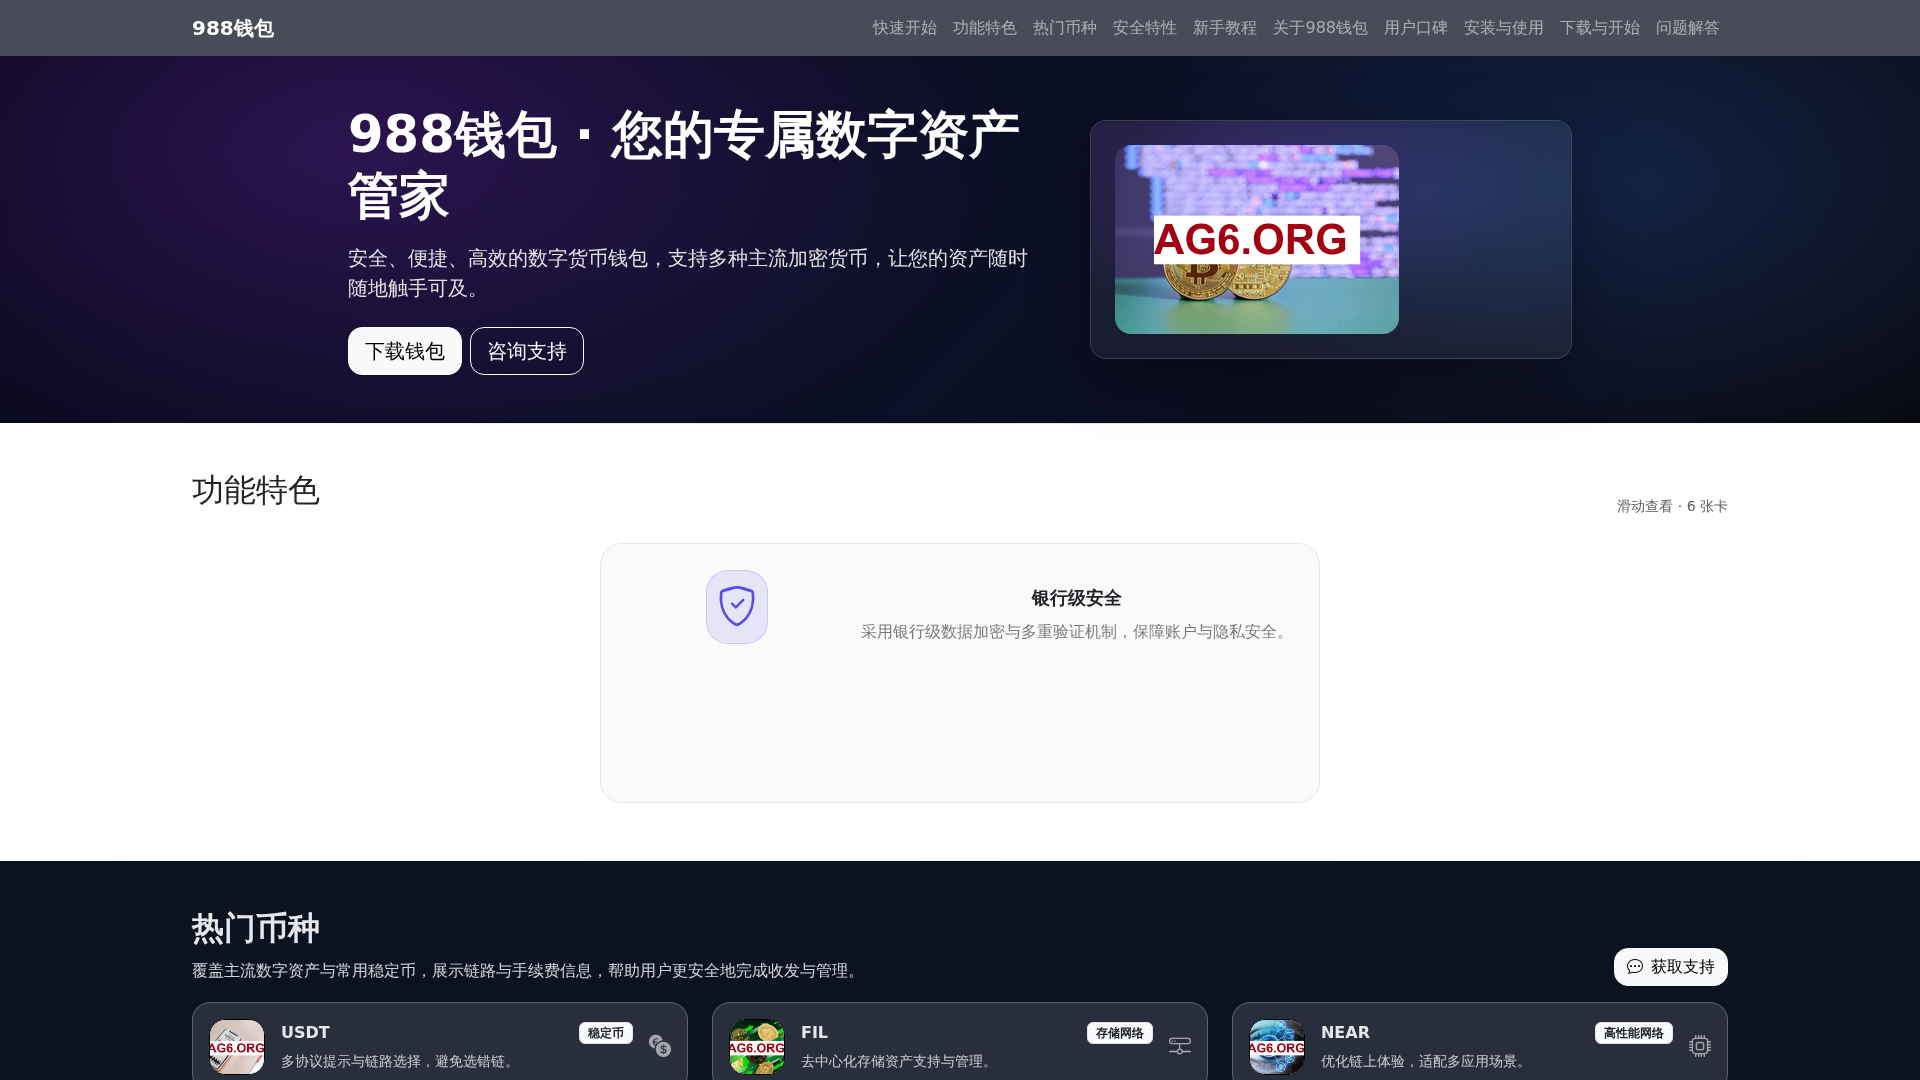Screen dimensions: 1920x1080
Task: Open the FIL coin thumbnail
Action: pos(757,1047)
